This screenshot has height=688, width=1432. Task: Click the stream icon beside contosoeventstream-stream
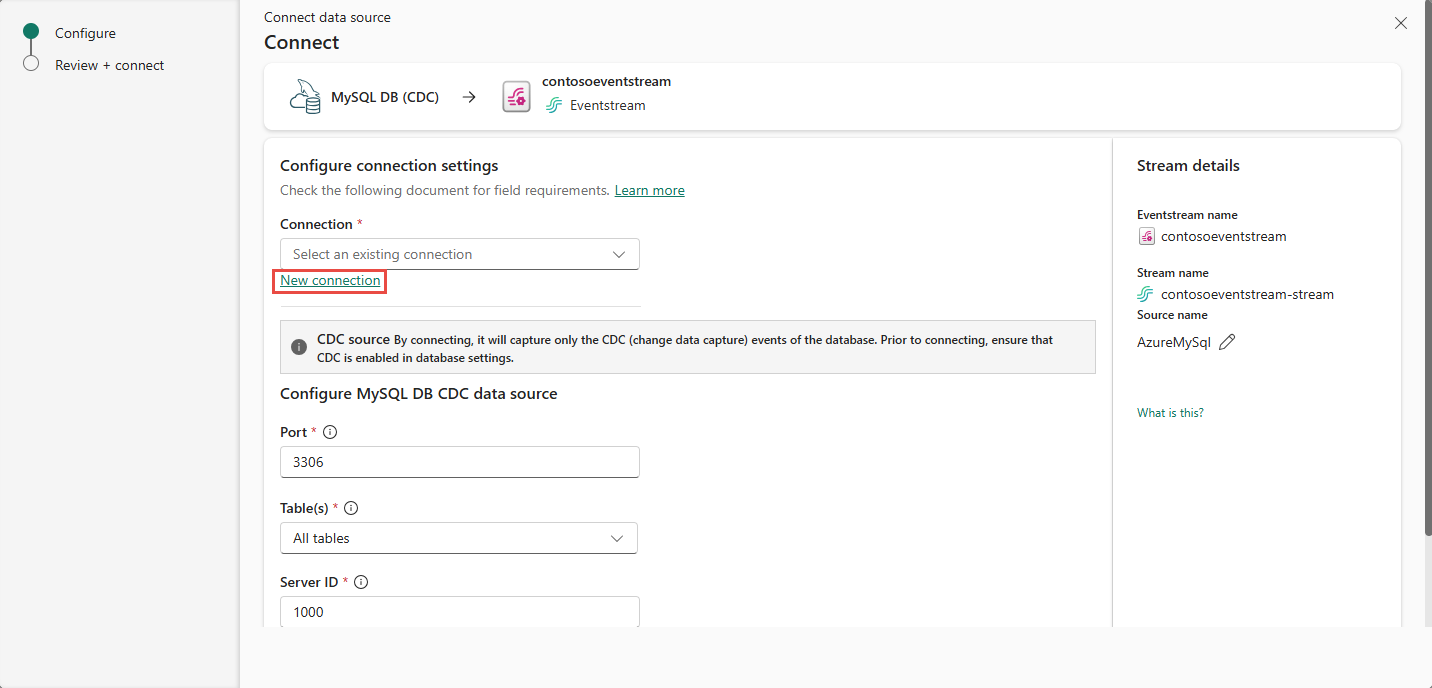coord(1146,294)
